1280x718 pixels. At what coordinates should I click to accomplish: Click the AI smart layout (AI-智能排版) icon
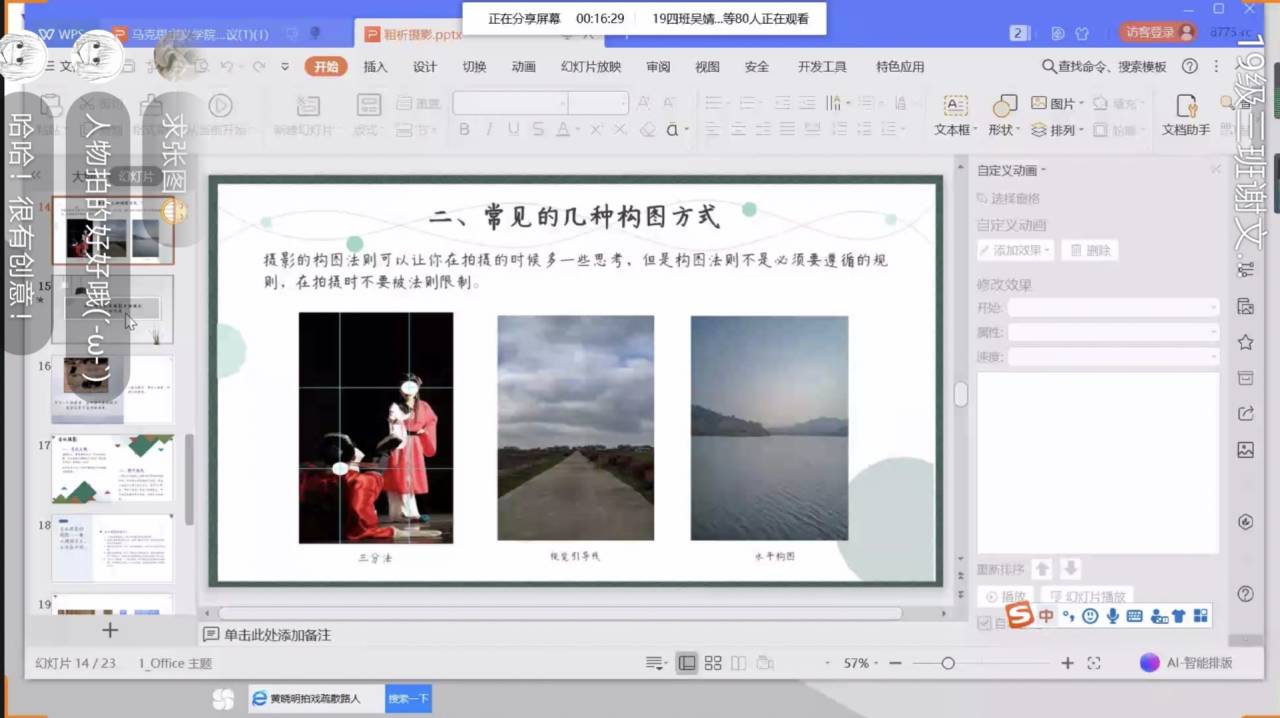coord(1150,663)
